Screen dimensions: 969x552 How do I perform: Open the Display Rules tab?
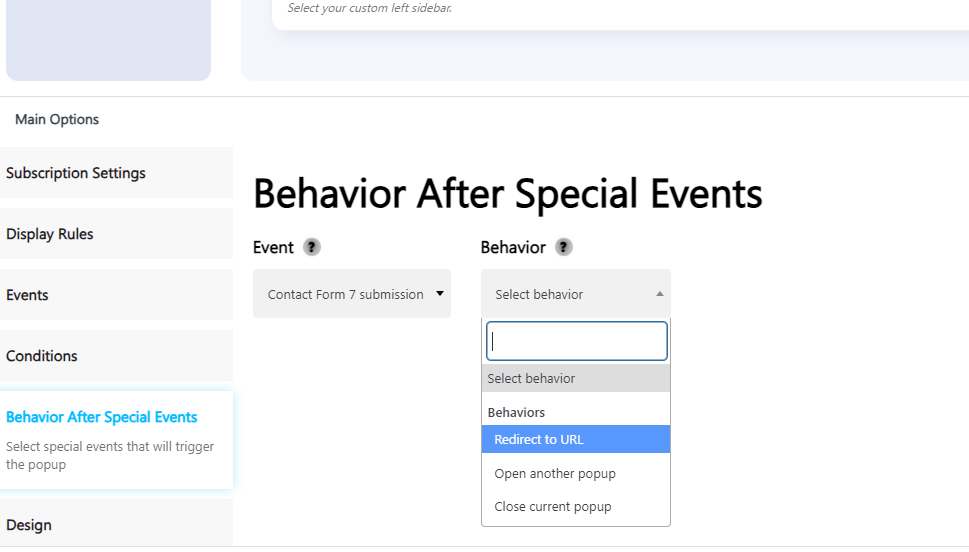116,234
